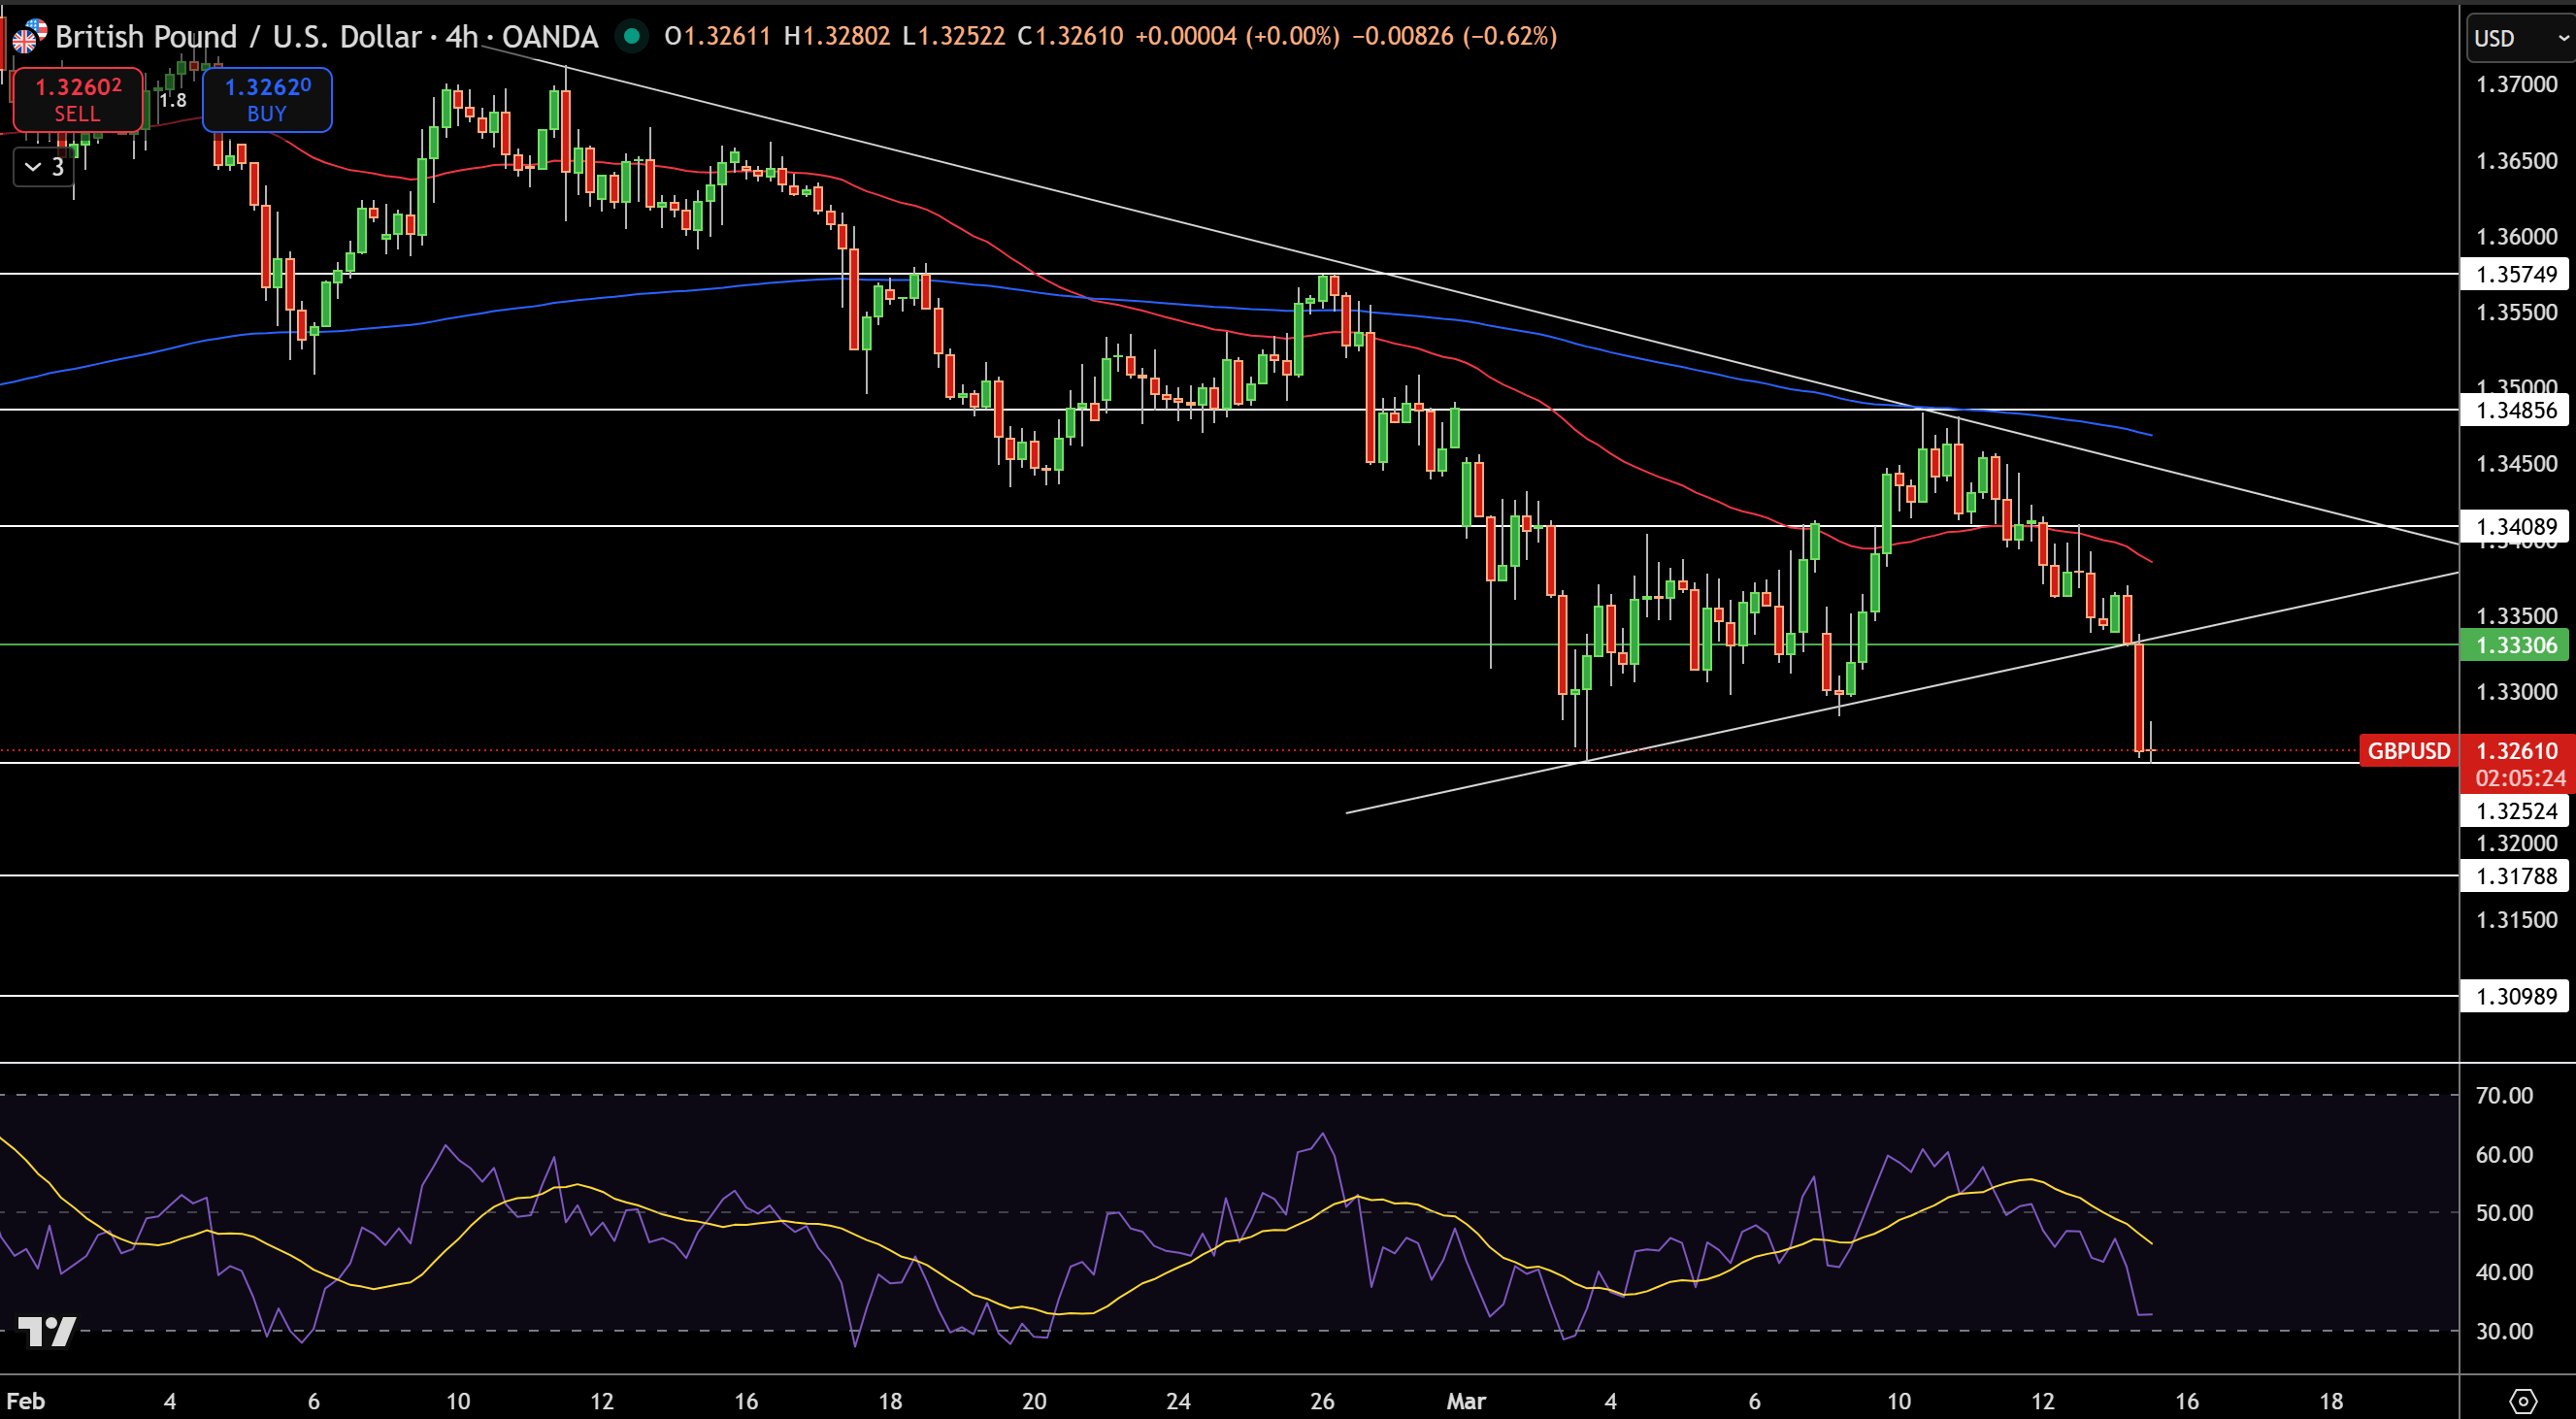Image resolution: width=2576 pixels, height=1419 pixels.
Task: Click the candle countdown timer 02:05:24
Action: (x=2520, y=778)
